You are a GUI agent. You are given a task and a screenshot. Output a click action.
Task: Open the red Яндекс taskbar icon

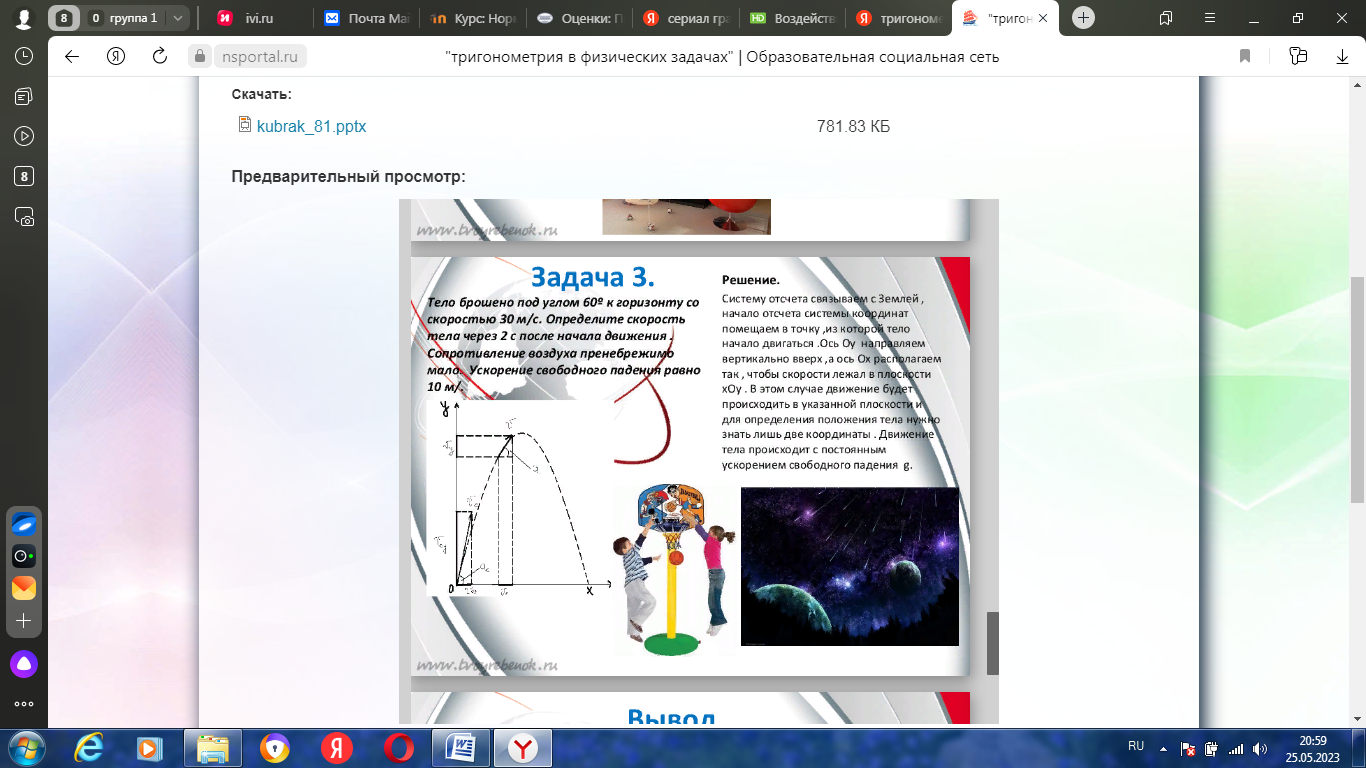(x=337, y=748)
